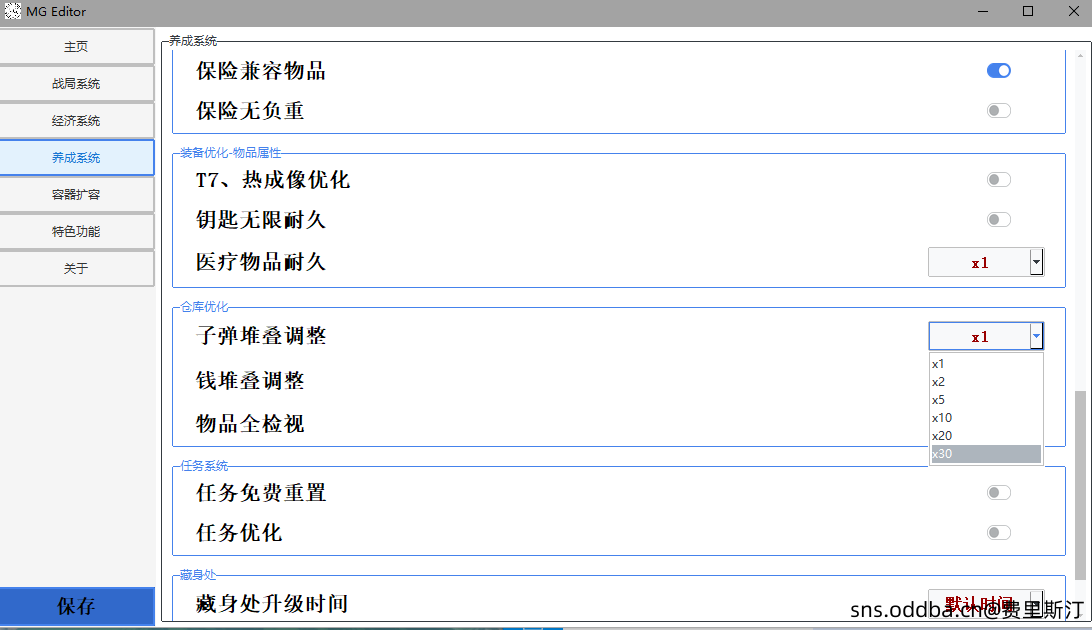The height and width of the screenshot is (630, 1092).
Task: Choose x20 from the dropdown list
Action: click(986, 436)
